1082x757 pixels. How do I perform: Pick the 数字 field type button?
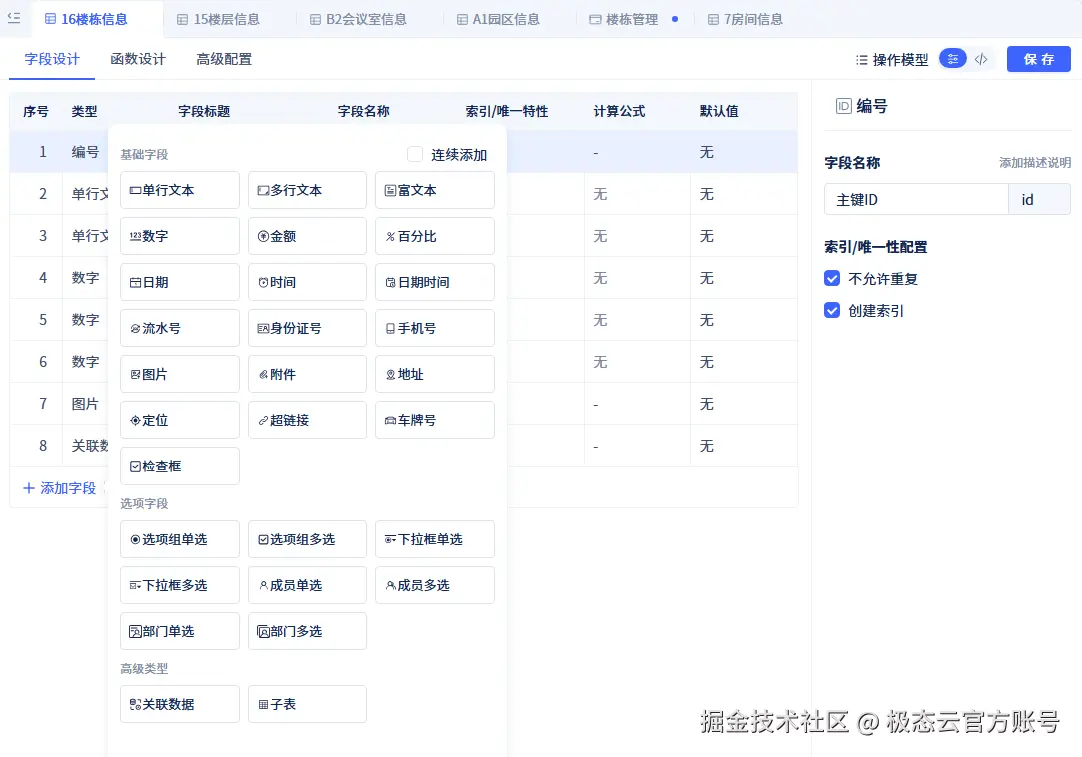(179, 236)
